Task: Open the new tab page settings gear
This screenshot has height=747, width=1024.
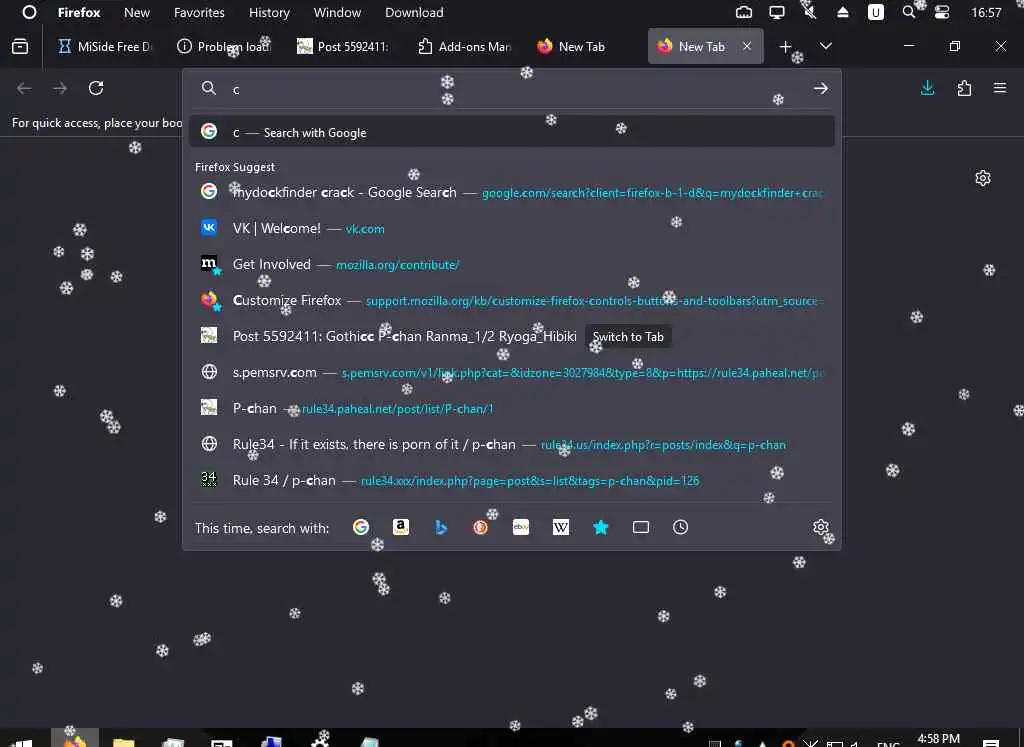Action: pyautogui.click(x=983, y=178)
